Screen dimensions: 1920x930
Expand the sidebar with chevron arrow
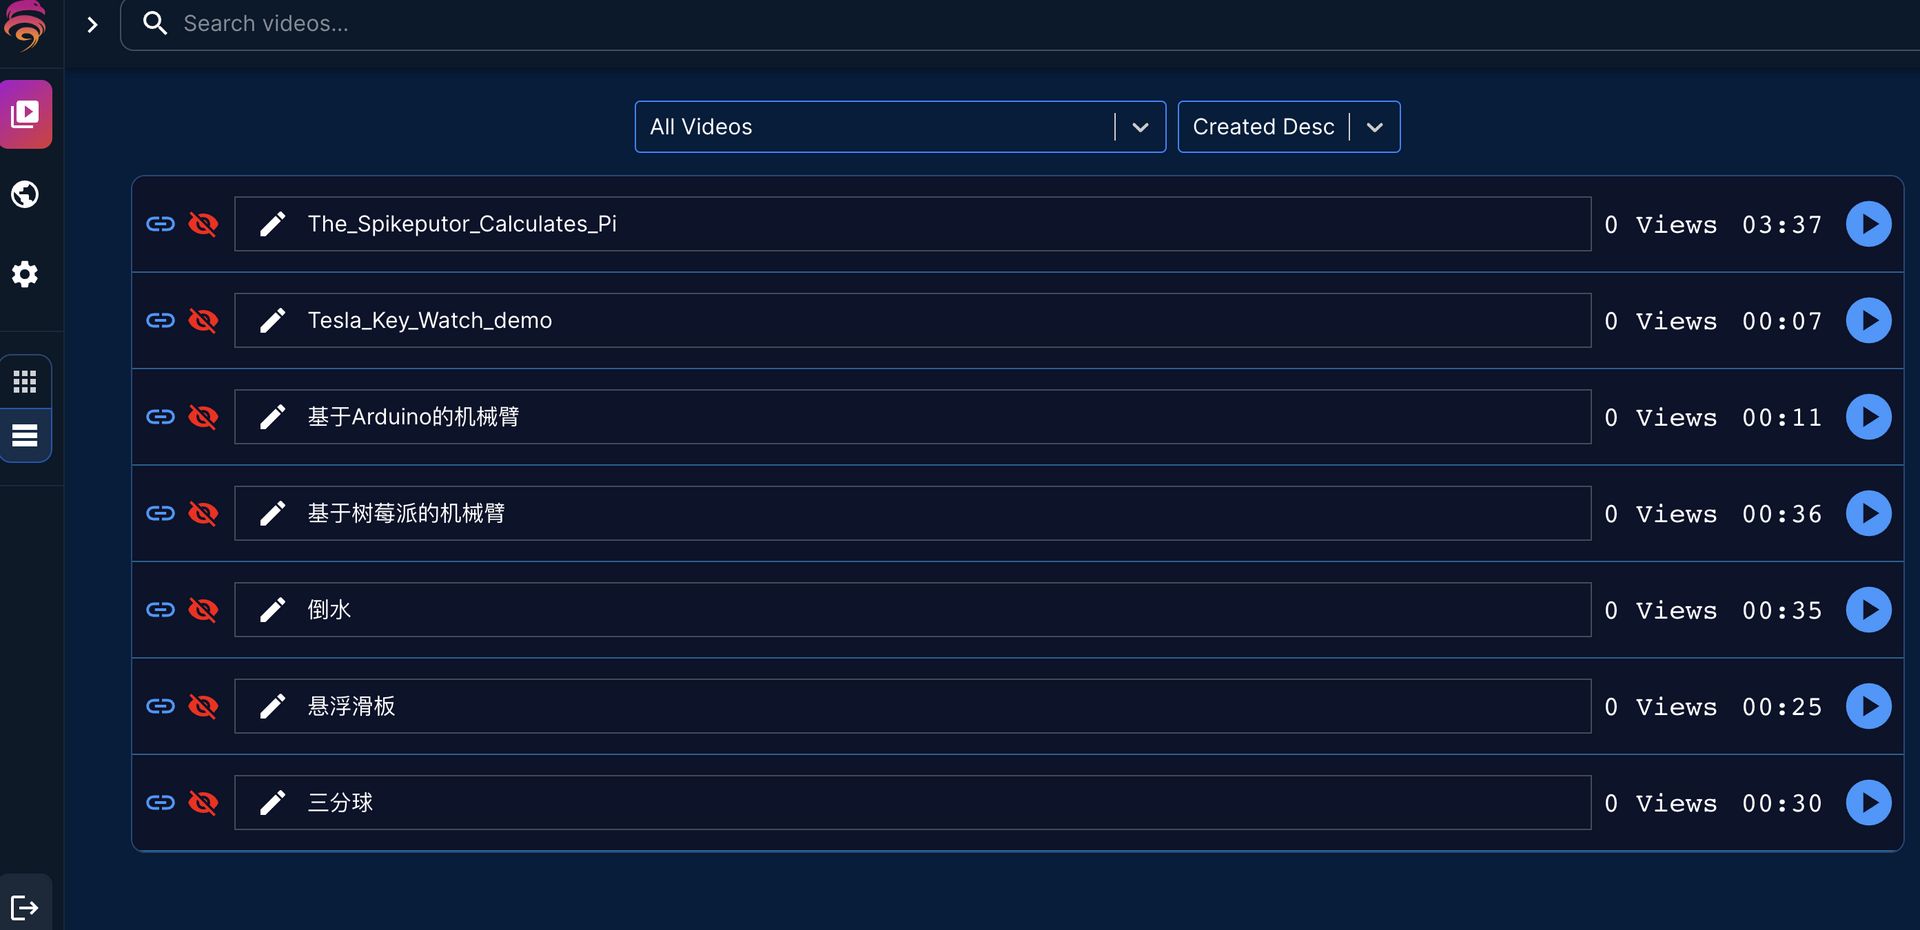click(92, 25)
